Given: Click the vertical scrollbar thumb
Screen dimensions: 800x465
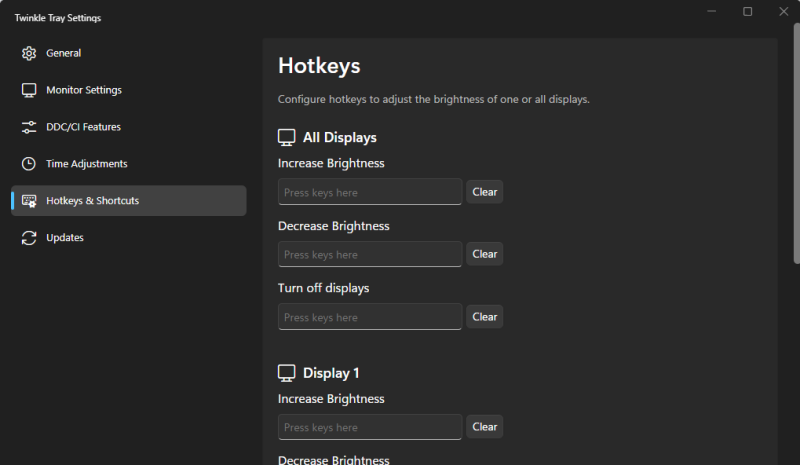Looking at the screenshot, I should (796, 143).
